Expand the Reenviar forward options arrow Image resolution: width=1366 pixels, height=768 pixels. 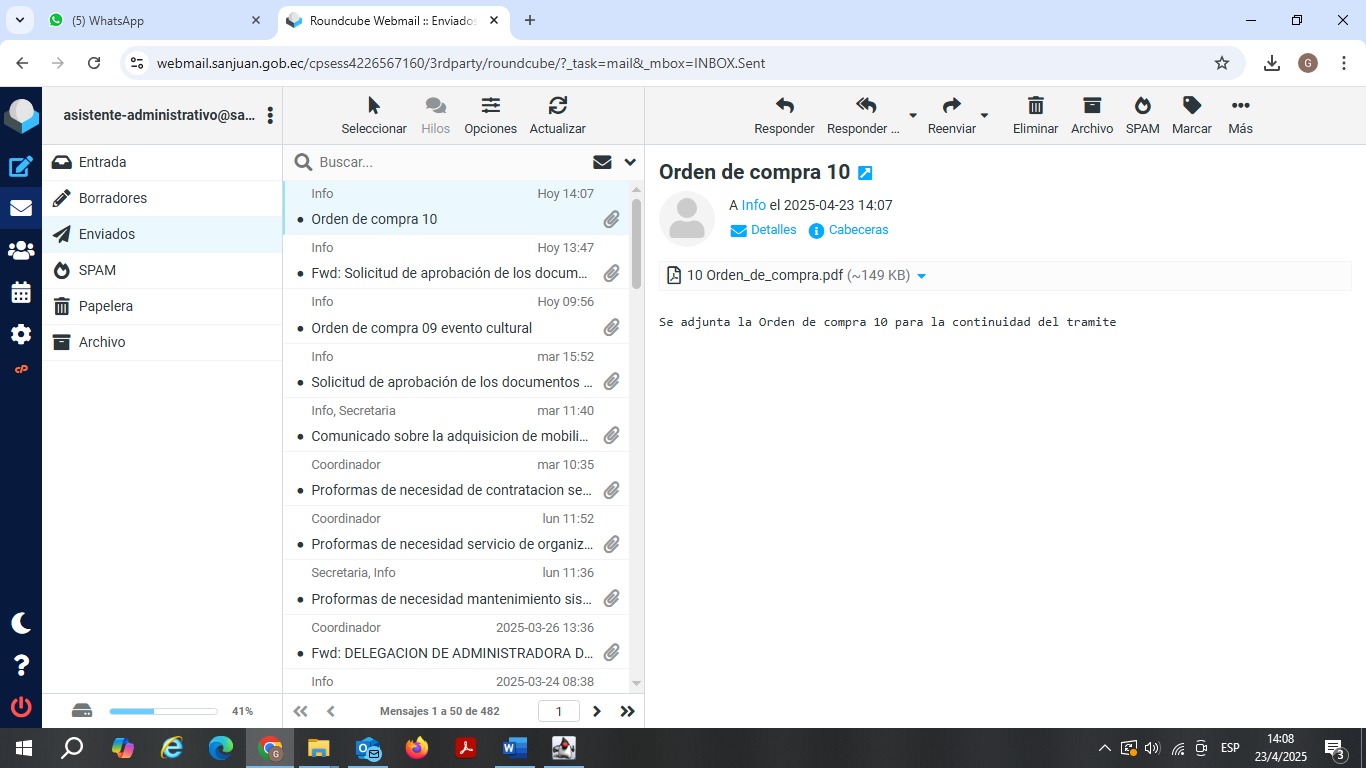pyautogui.click(x=984, y=116)
